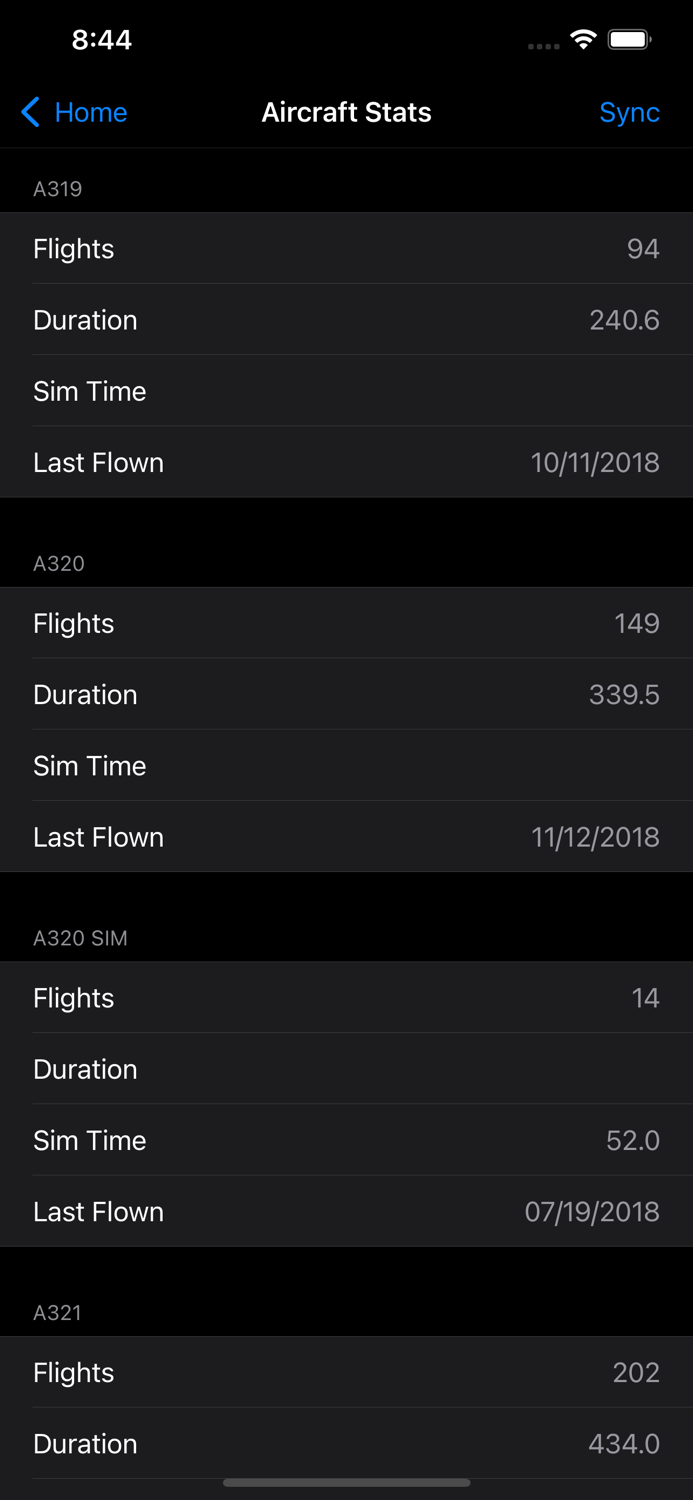Screen dimensions: 693x1500
Task: Tap Sim Time value 52.0
Action: point(632,1140)
